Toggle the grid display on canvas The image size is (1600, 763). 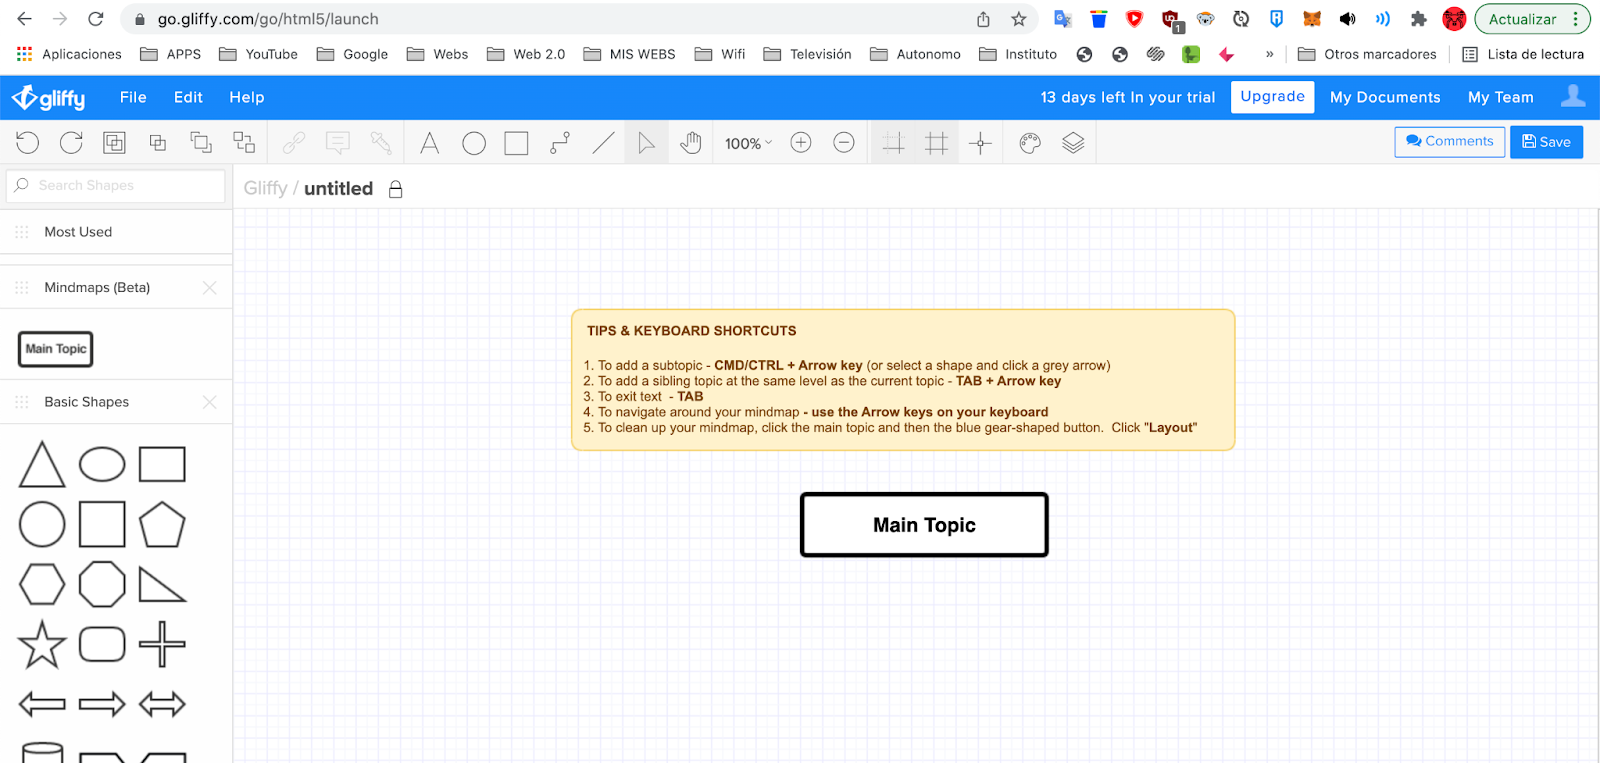pos(937,143)
